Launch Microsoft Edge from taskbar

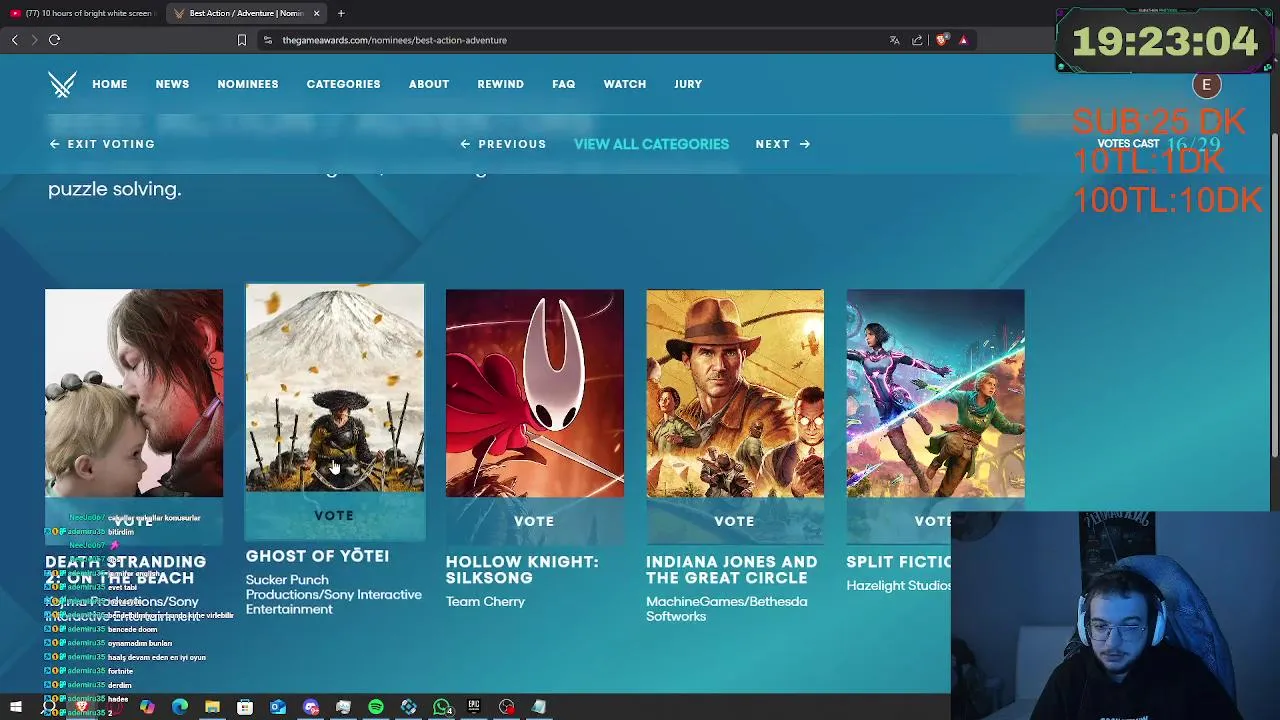pyautogui.click(x=180, y=707)
